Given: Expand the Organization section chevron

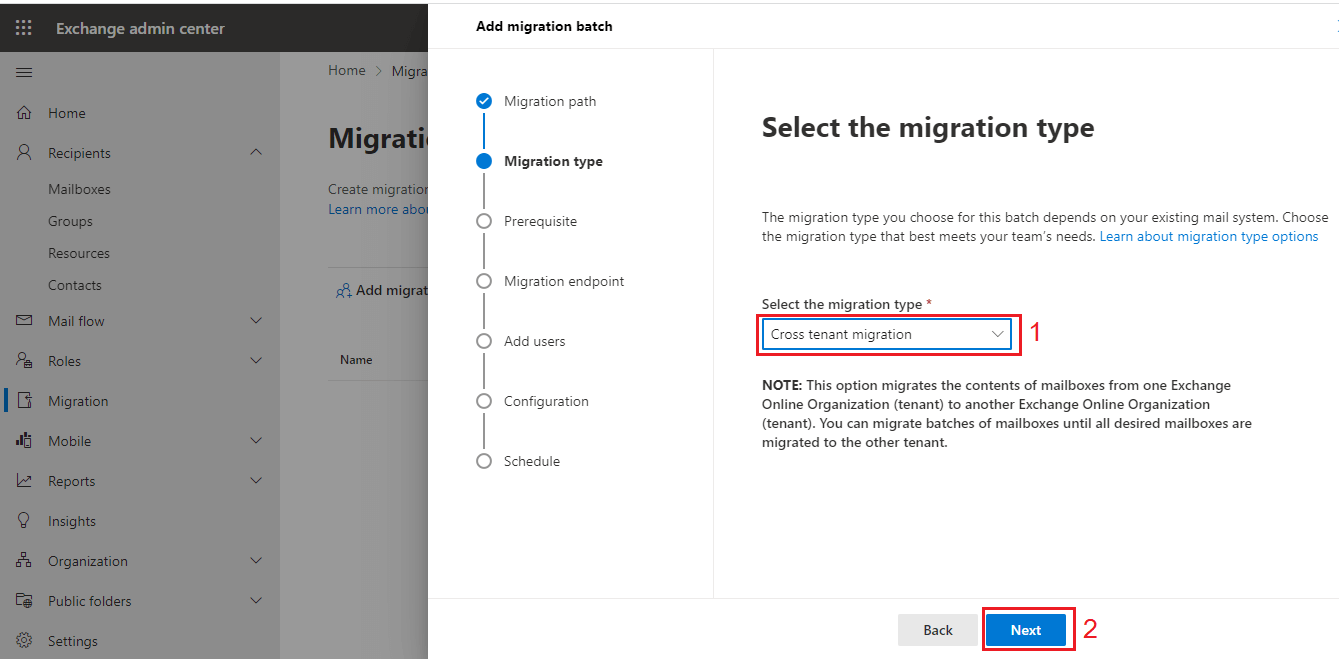Looking at the screenshot, I should click(x=256, y=561).
